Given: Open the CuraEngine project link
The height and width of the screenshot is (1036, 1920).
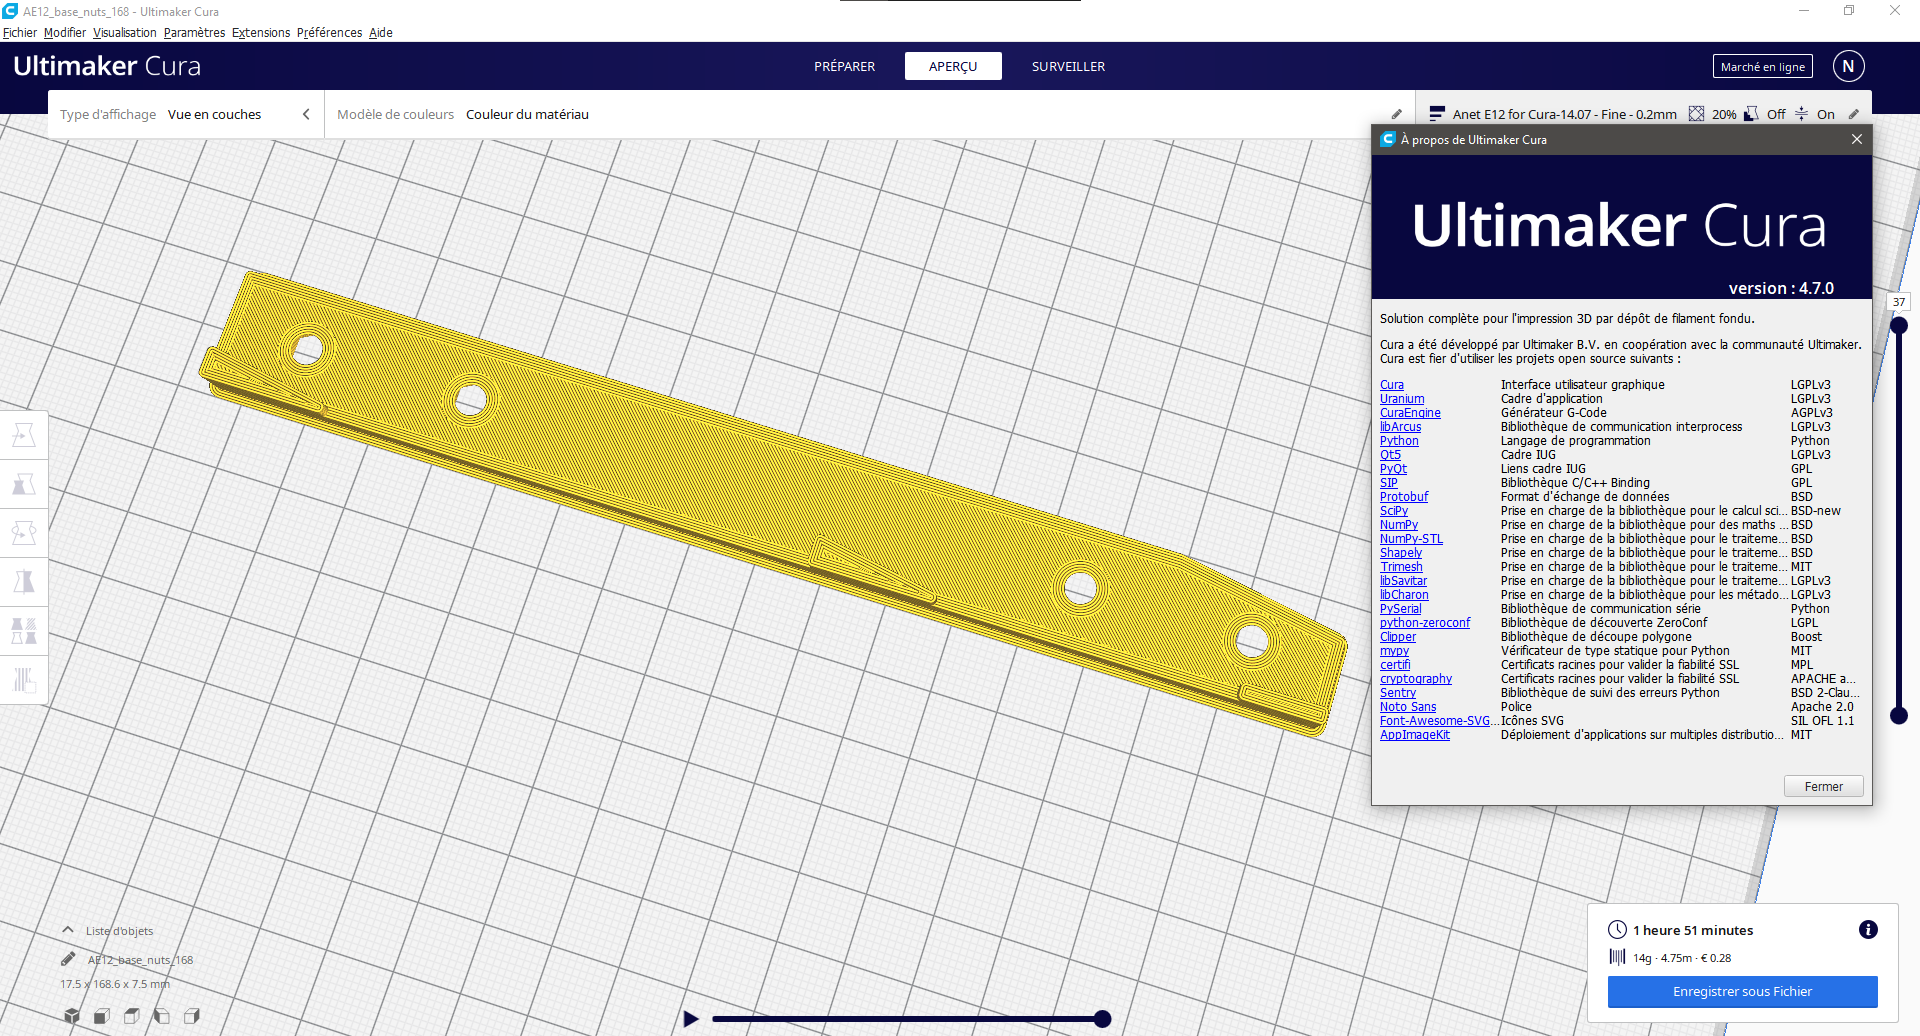Looking at the screenshot, I should [x=1410, y=413].
